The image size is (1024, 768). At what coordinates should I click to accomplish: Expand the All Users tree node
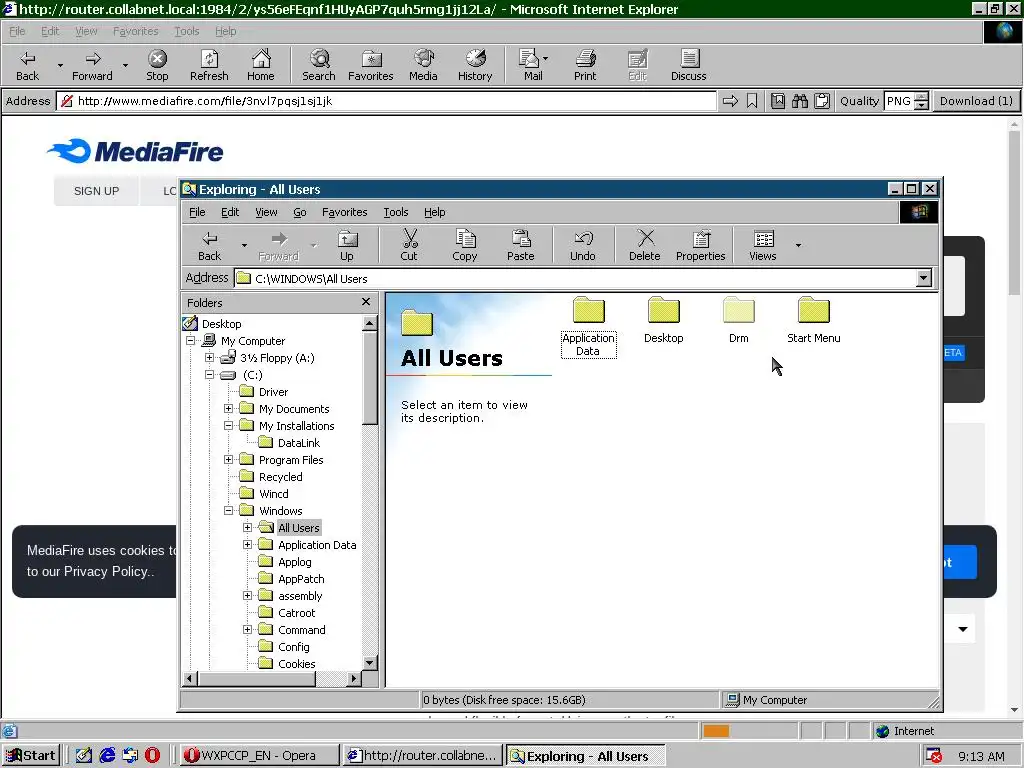(x=247, y=528)
